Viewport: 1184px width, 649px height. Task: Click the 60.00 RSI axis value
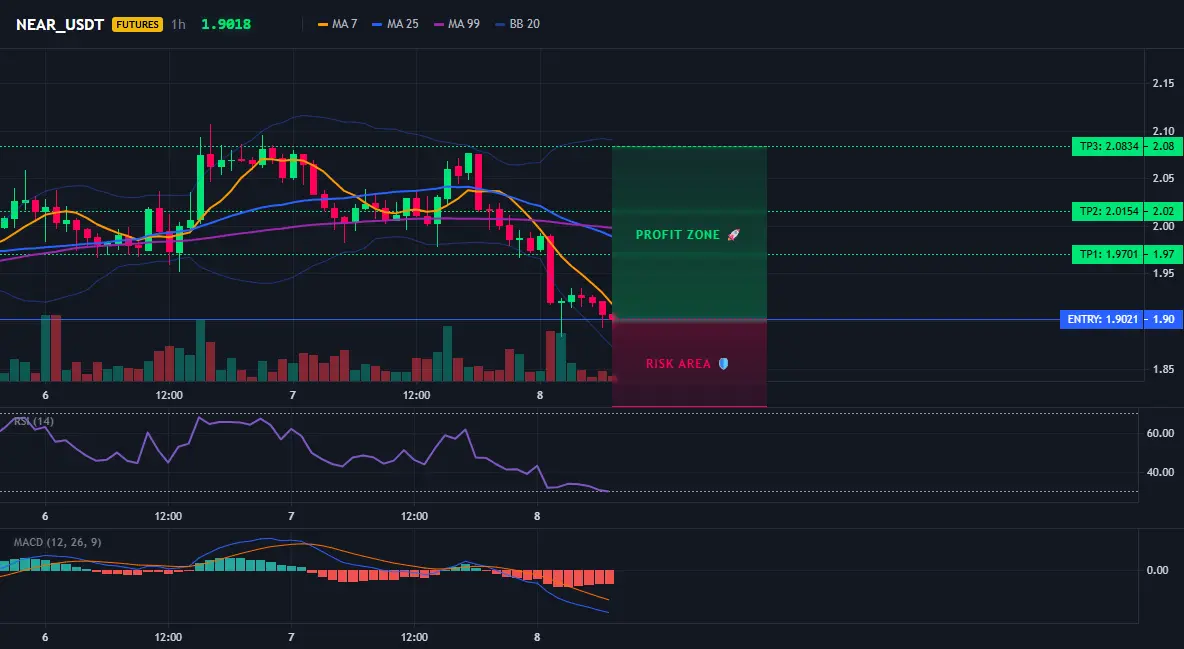(1161, 434)
